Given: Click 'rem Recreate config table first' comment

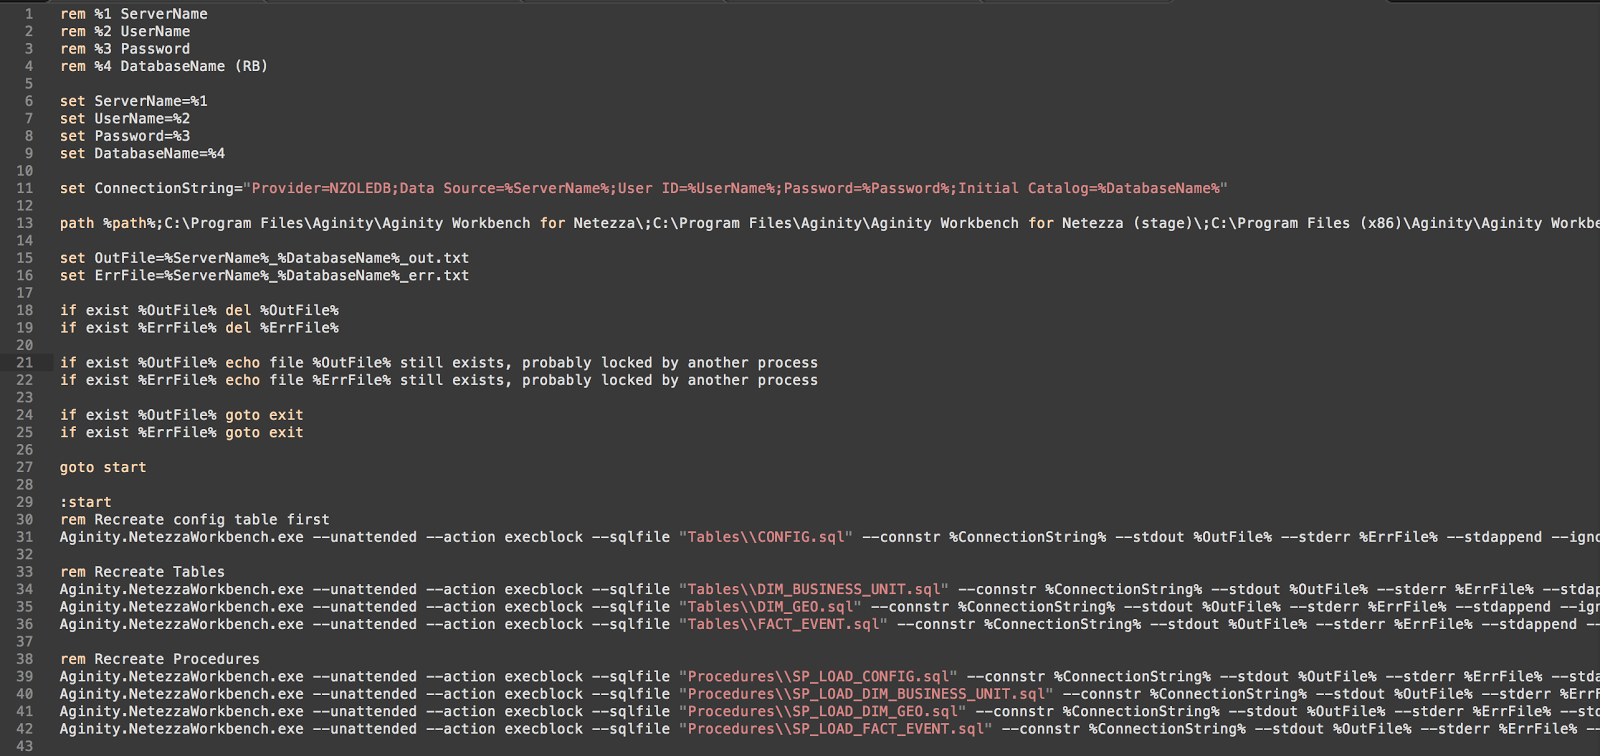Looking at the screenshot, I should point(195,520).
